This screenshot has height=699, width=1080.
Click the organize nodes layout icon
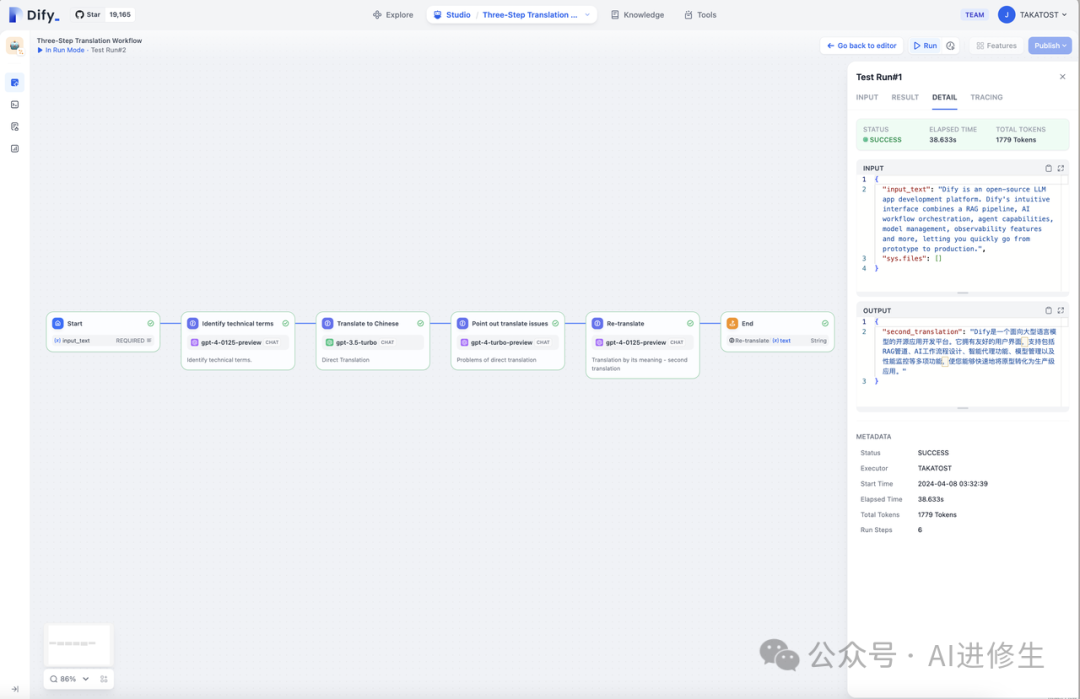(104, 678)
